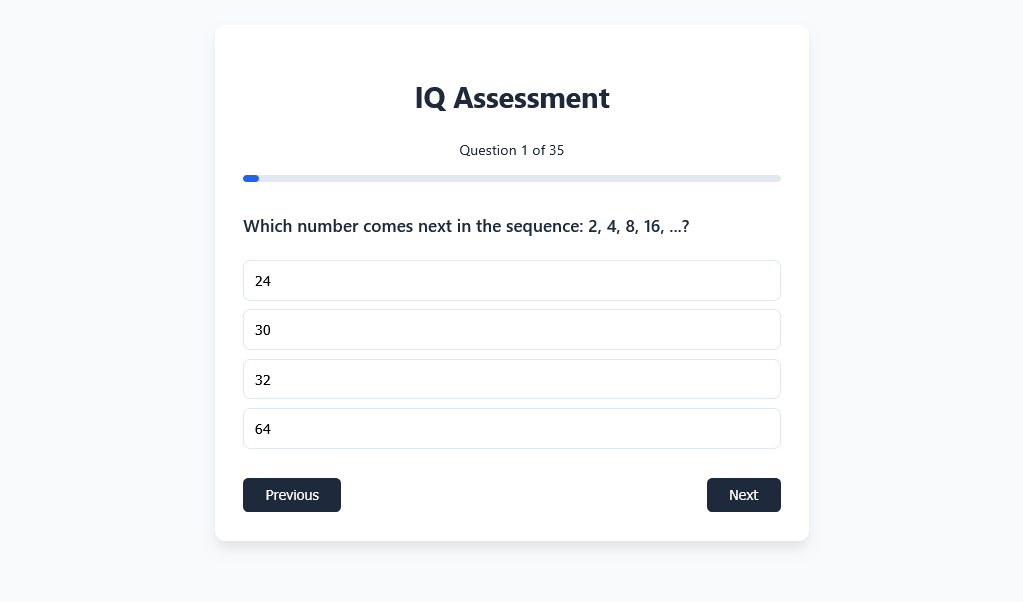
Task: Click the number 35 in the question counter
Action: [556, 150]
